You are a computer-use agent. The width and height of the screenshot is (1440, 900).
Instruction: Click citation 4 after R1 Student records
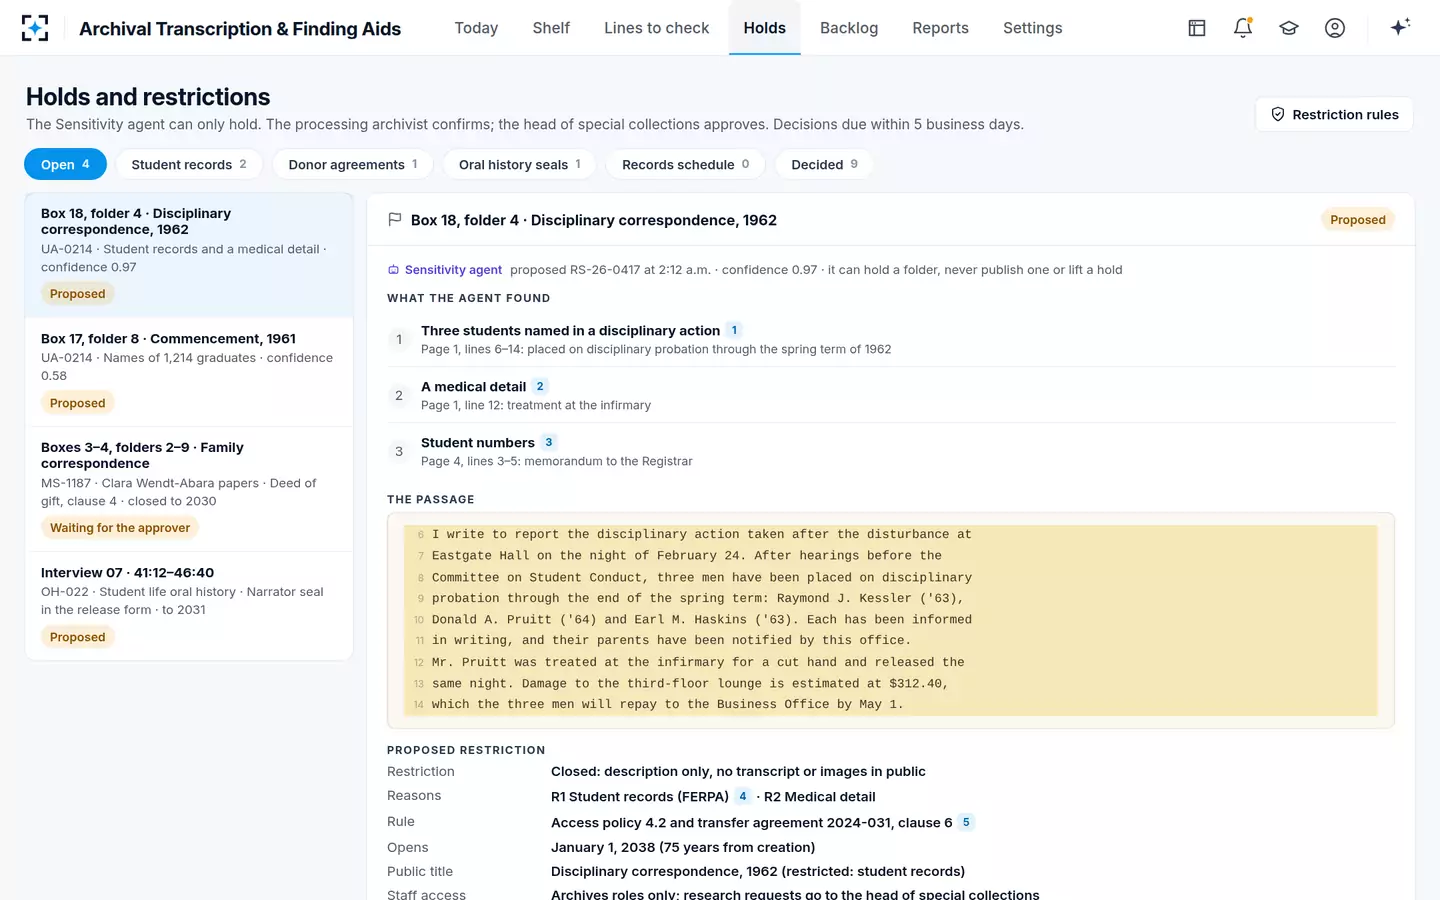pos(743,796)
